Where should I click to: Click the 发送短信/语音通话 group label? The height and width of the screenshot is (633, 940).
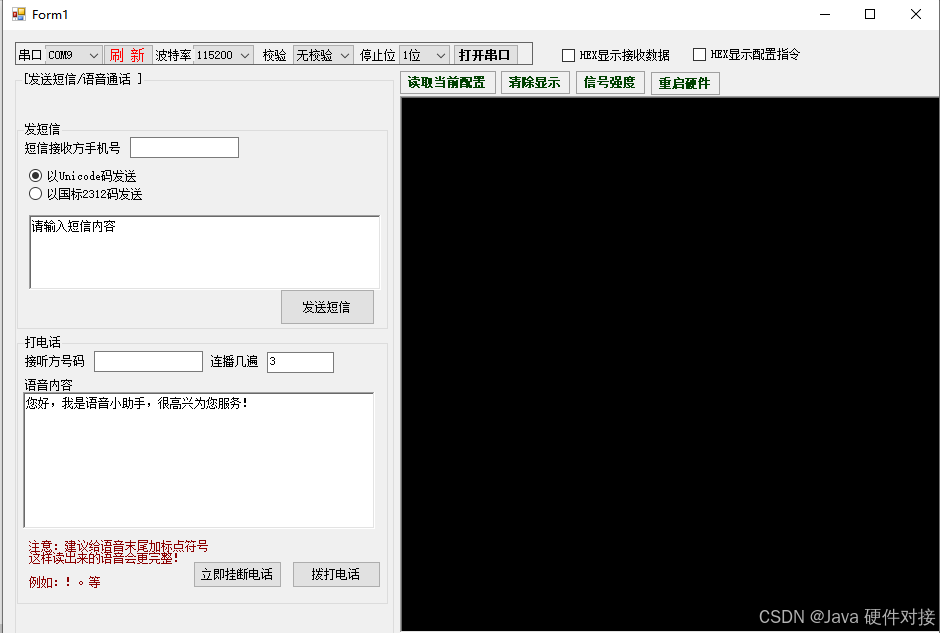(83, 79)
